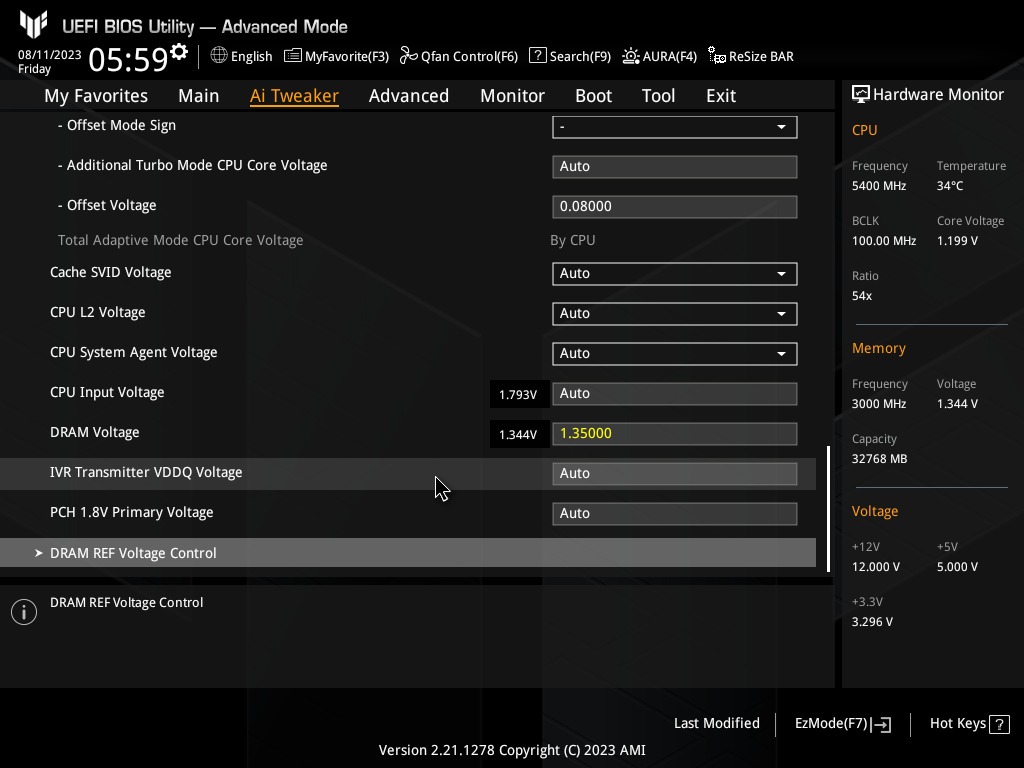Click Qfan Control(F6) button

(459, 56)
